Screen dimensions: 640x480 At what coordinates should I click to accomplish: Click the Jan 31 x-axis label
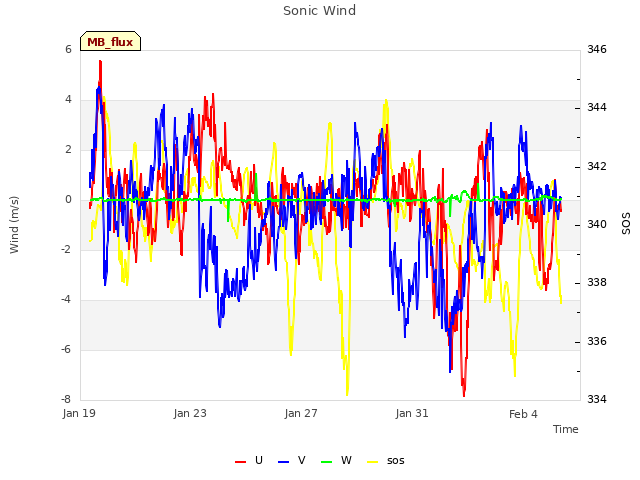pos(412,413)
